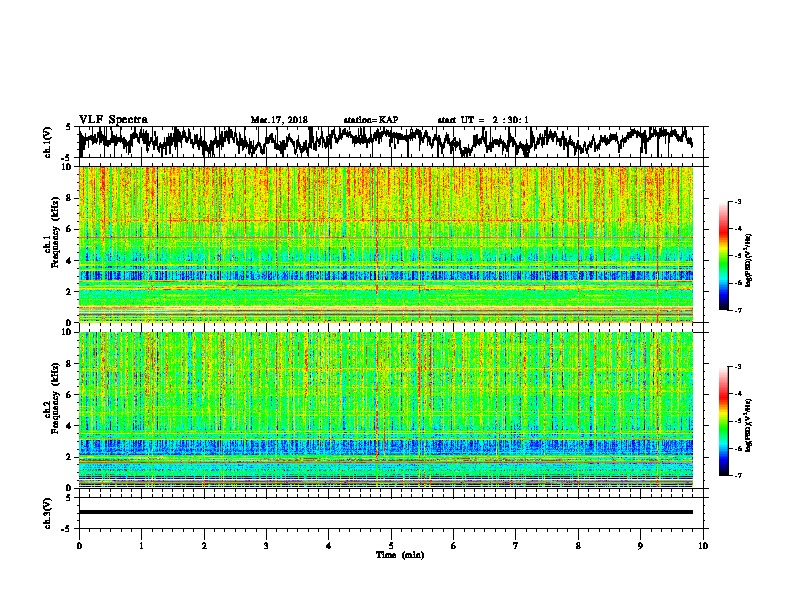Viewport: 792px width, 612px height.
Task: Click the "1" tick on Time axis
Action: coord(141,546)
